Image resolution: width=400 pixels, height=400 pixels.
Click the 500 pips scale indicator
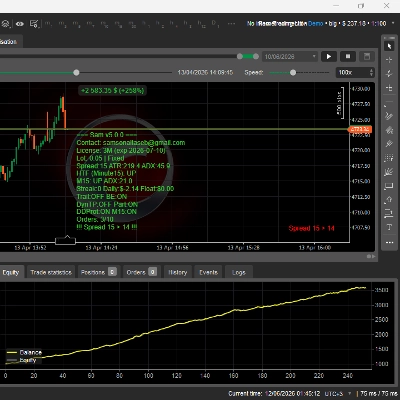point(340,102)
